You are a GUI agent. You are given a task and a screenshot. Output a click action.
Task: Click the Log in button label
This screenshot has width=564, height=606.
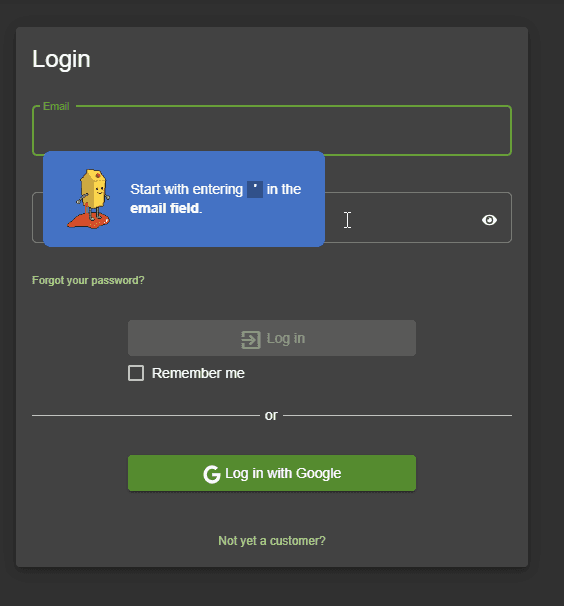click(x=286, y=338)
